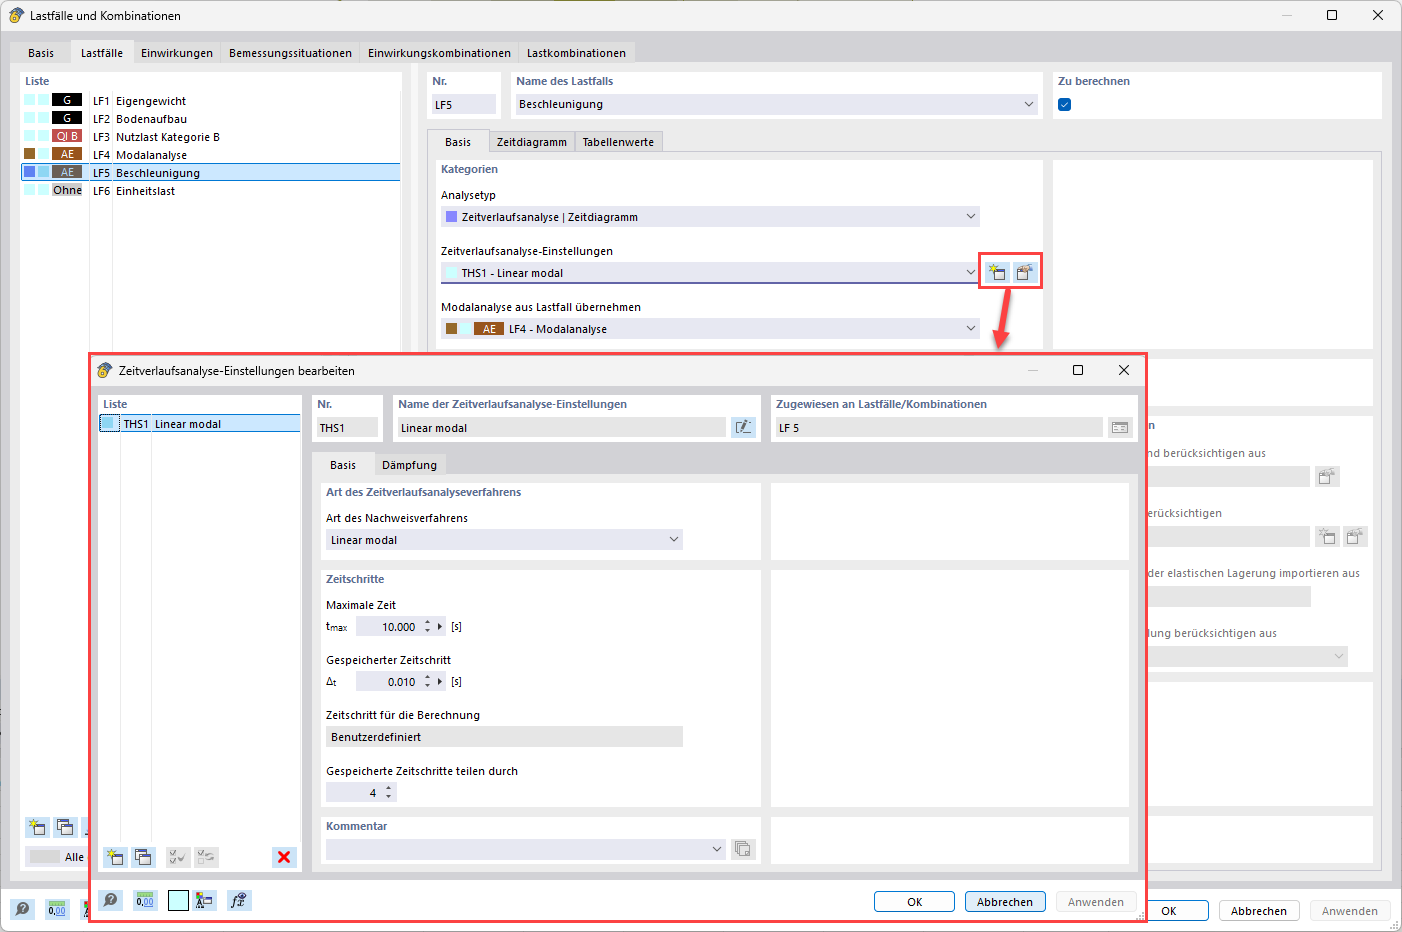Click the orange QI B category color tag
Image resolution: width=1402 pixels, height=932 pixels.
(67, 136)
